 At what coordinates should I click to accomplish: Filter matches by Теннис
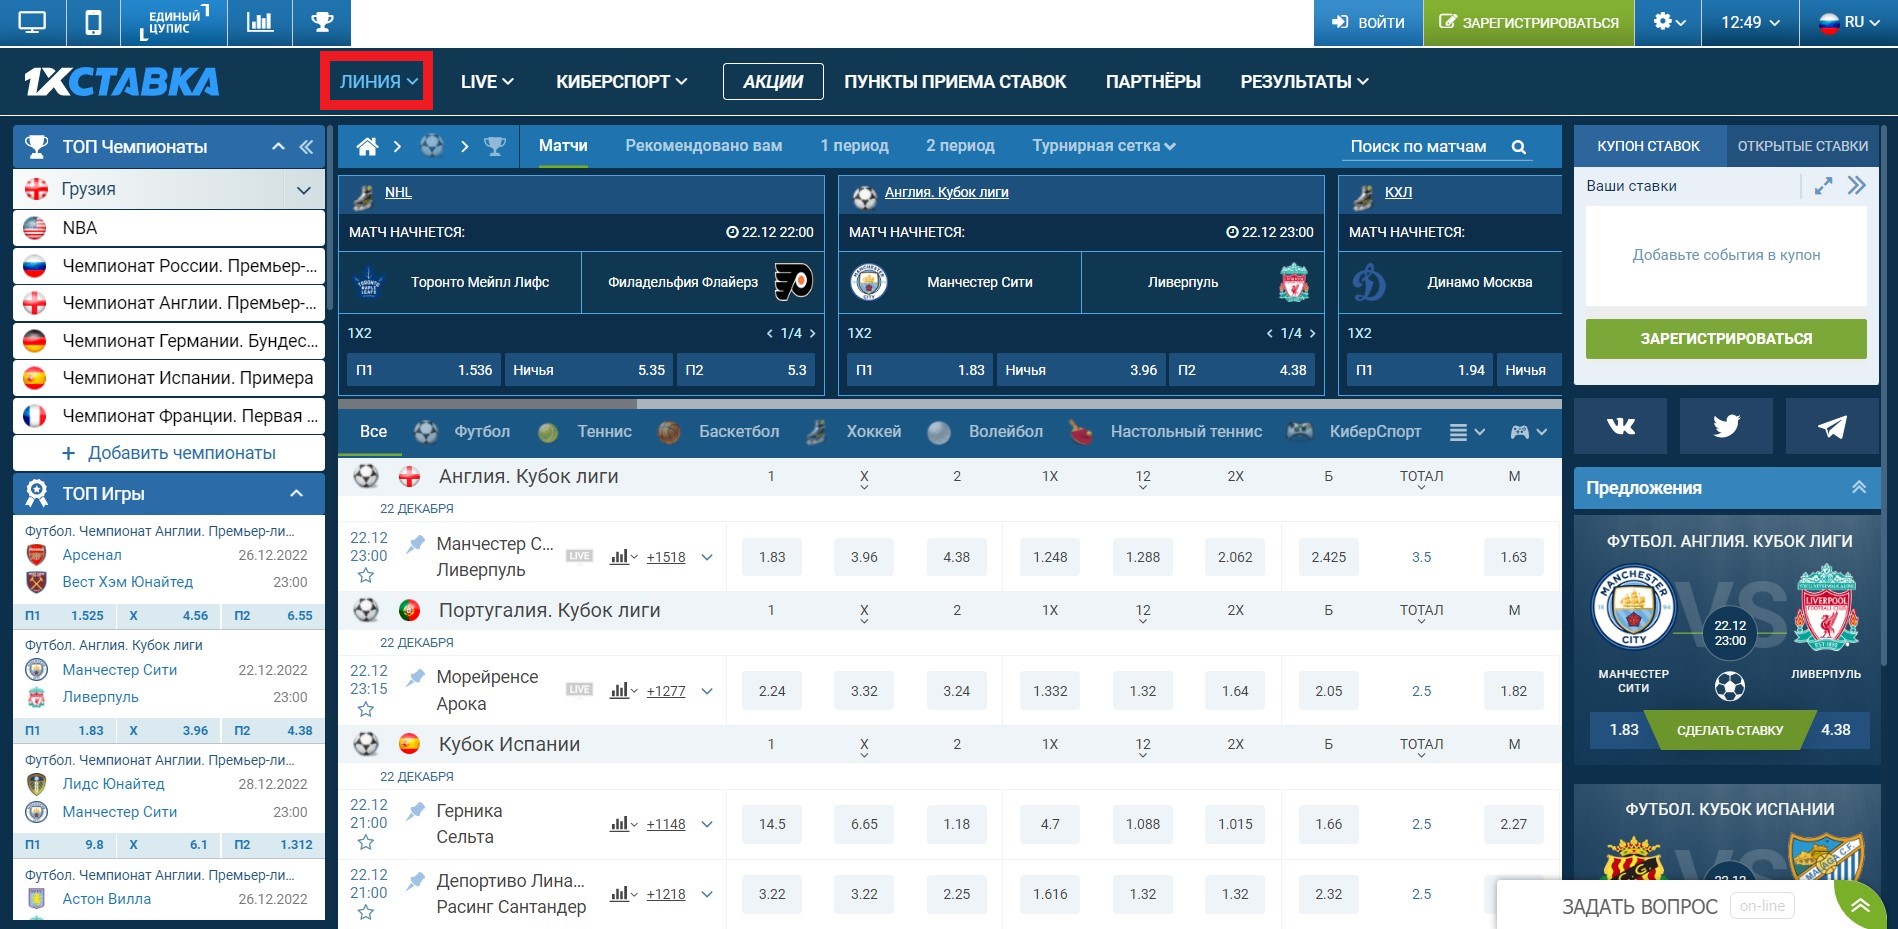(x=584, y=432)
